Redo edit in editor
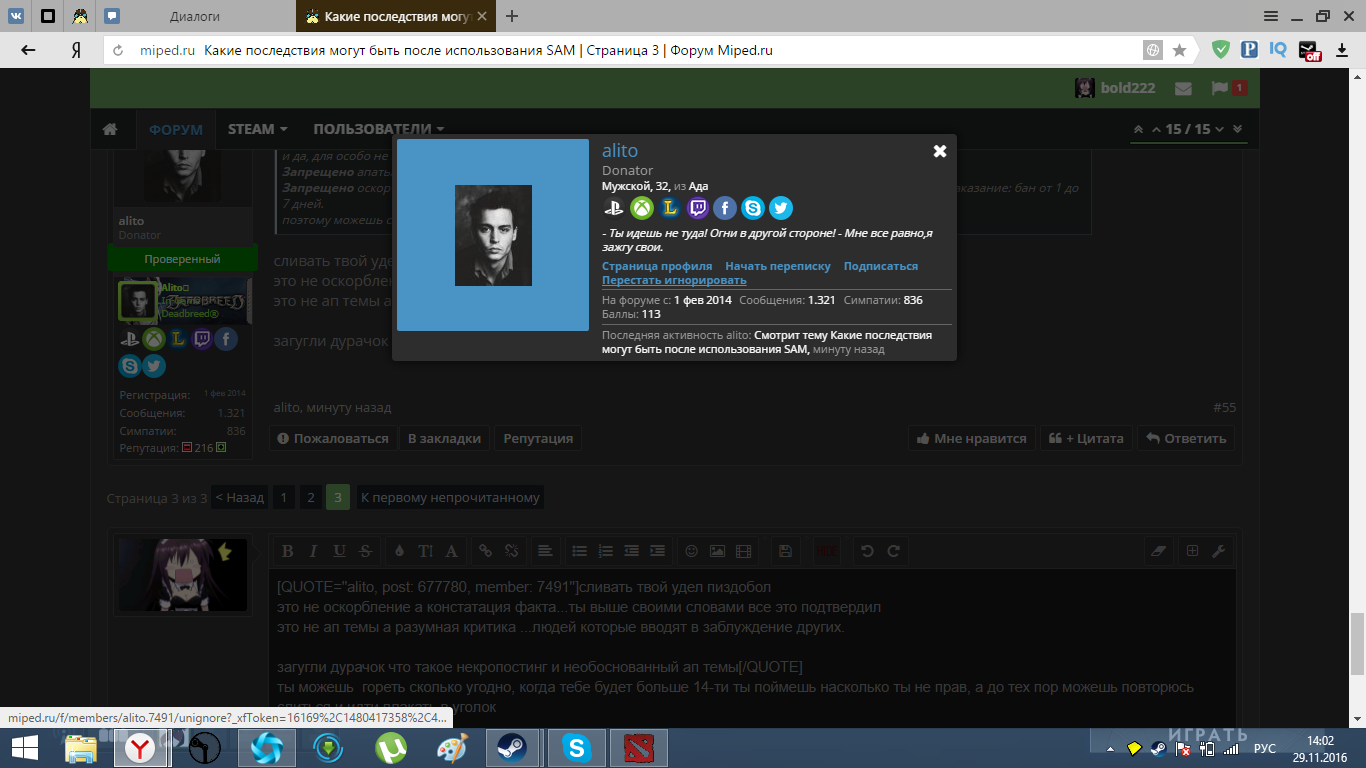1366x768 pixels. 893,551
